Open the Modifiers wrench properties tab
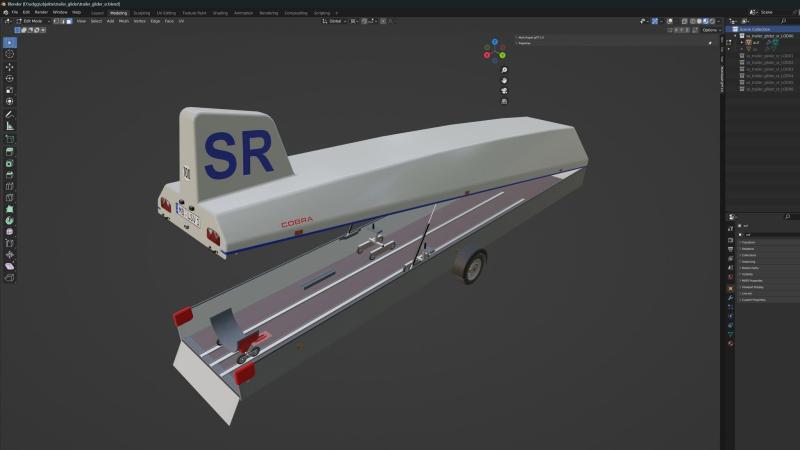 click(x=731, y=298)
